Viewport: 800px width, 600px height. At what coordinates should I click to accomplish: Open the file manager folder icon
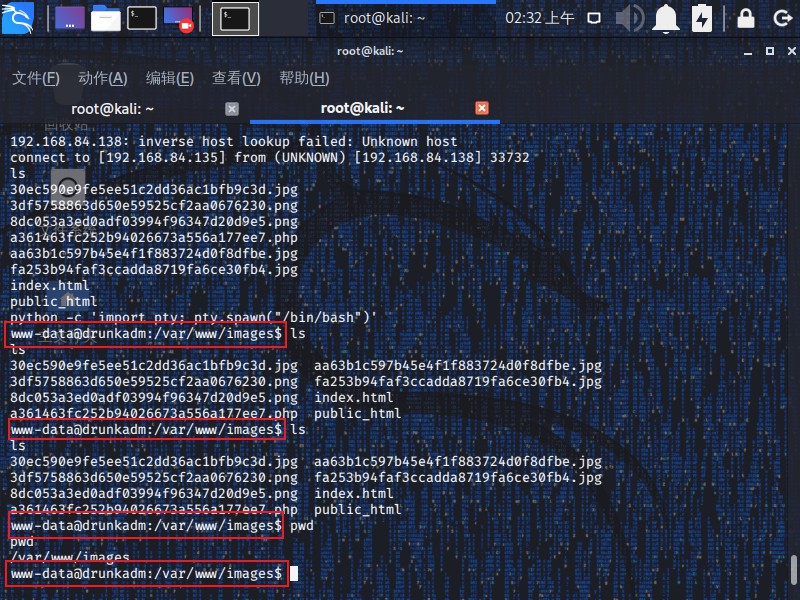pyautogui.click(x=106, y=18)
